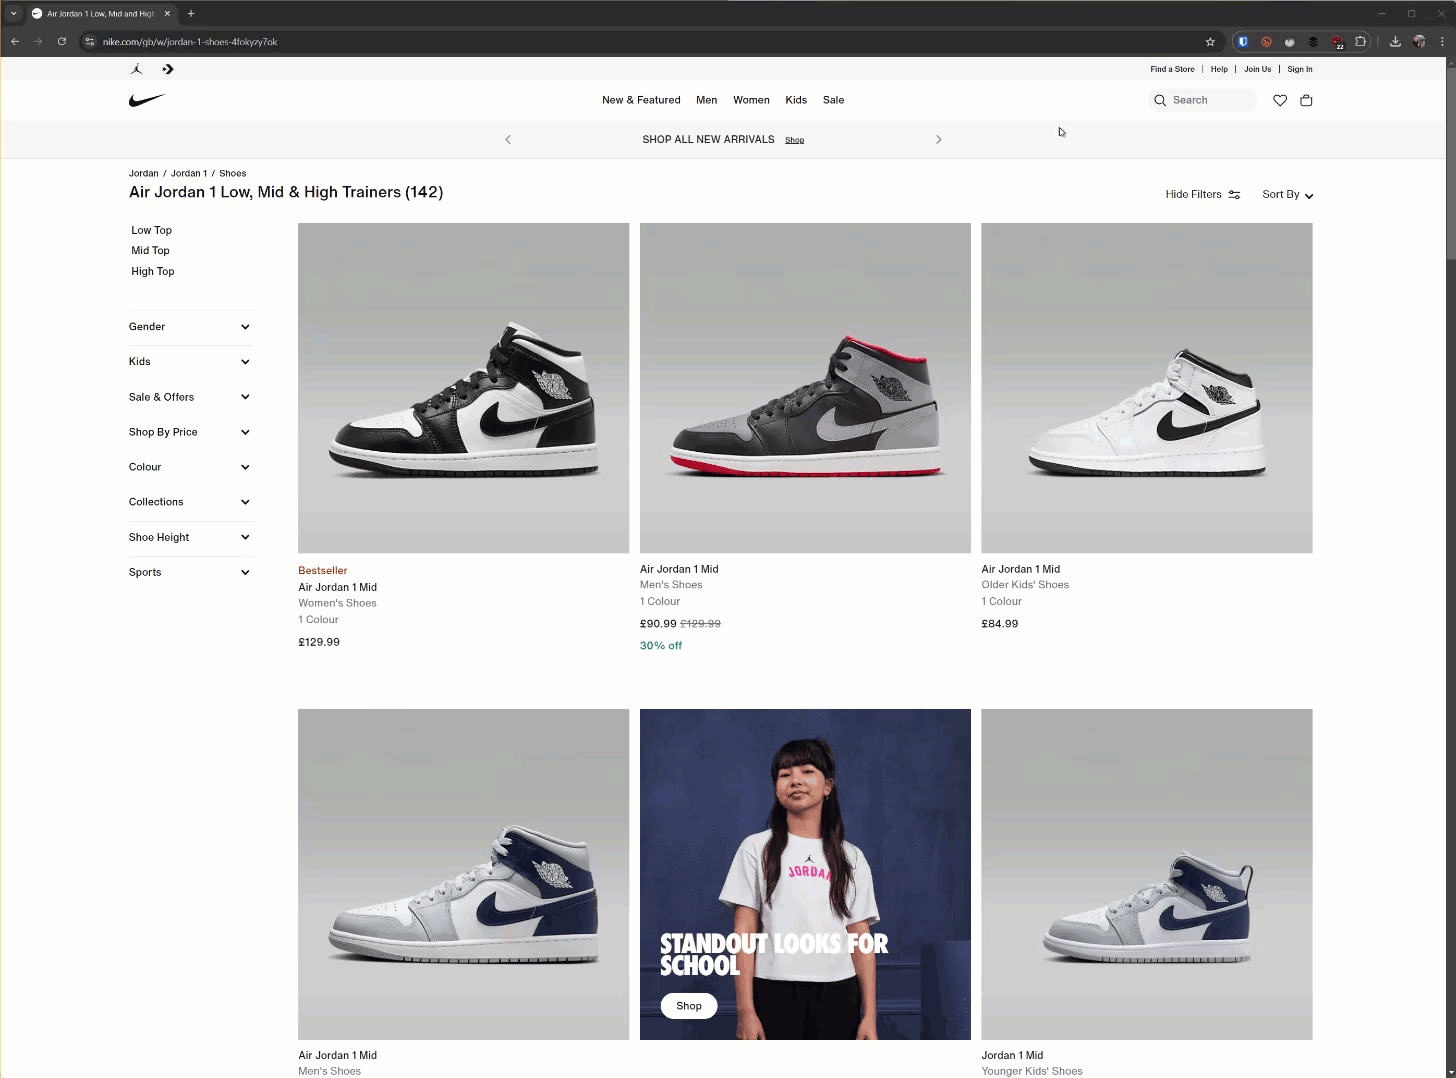1456x1078 pixels.
Task: Open Favourites via the heart icon
Action: click(1280, 100)
